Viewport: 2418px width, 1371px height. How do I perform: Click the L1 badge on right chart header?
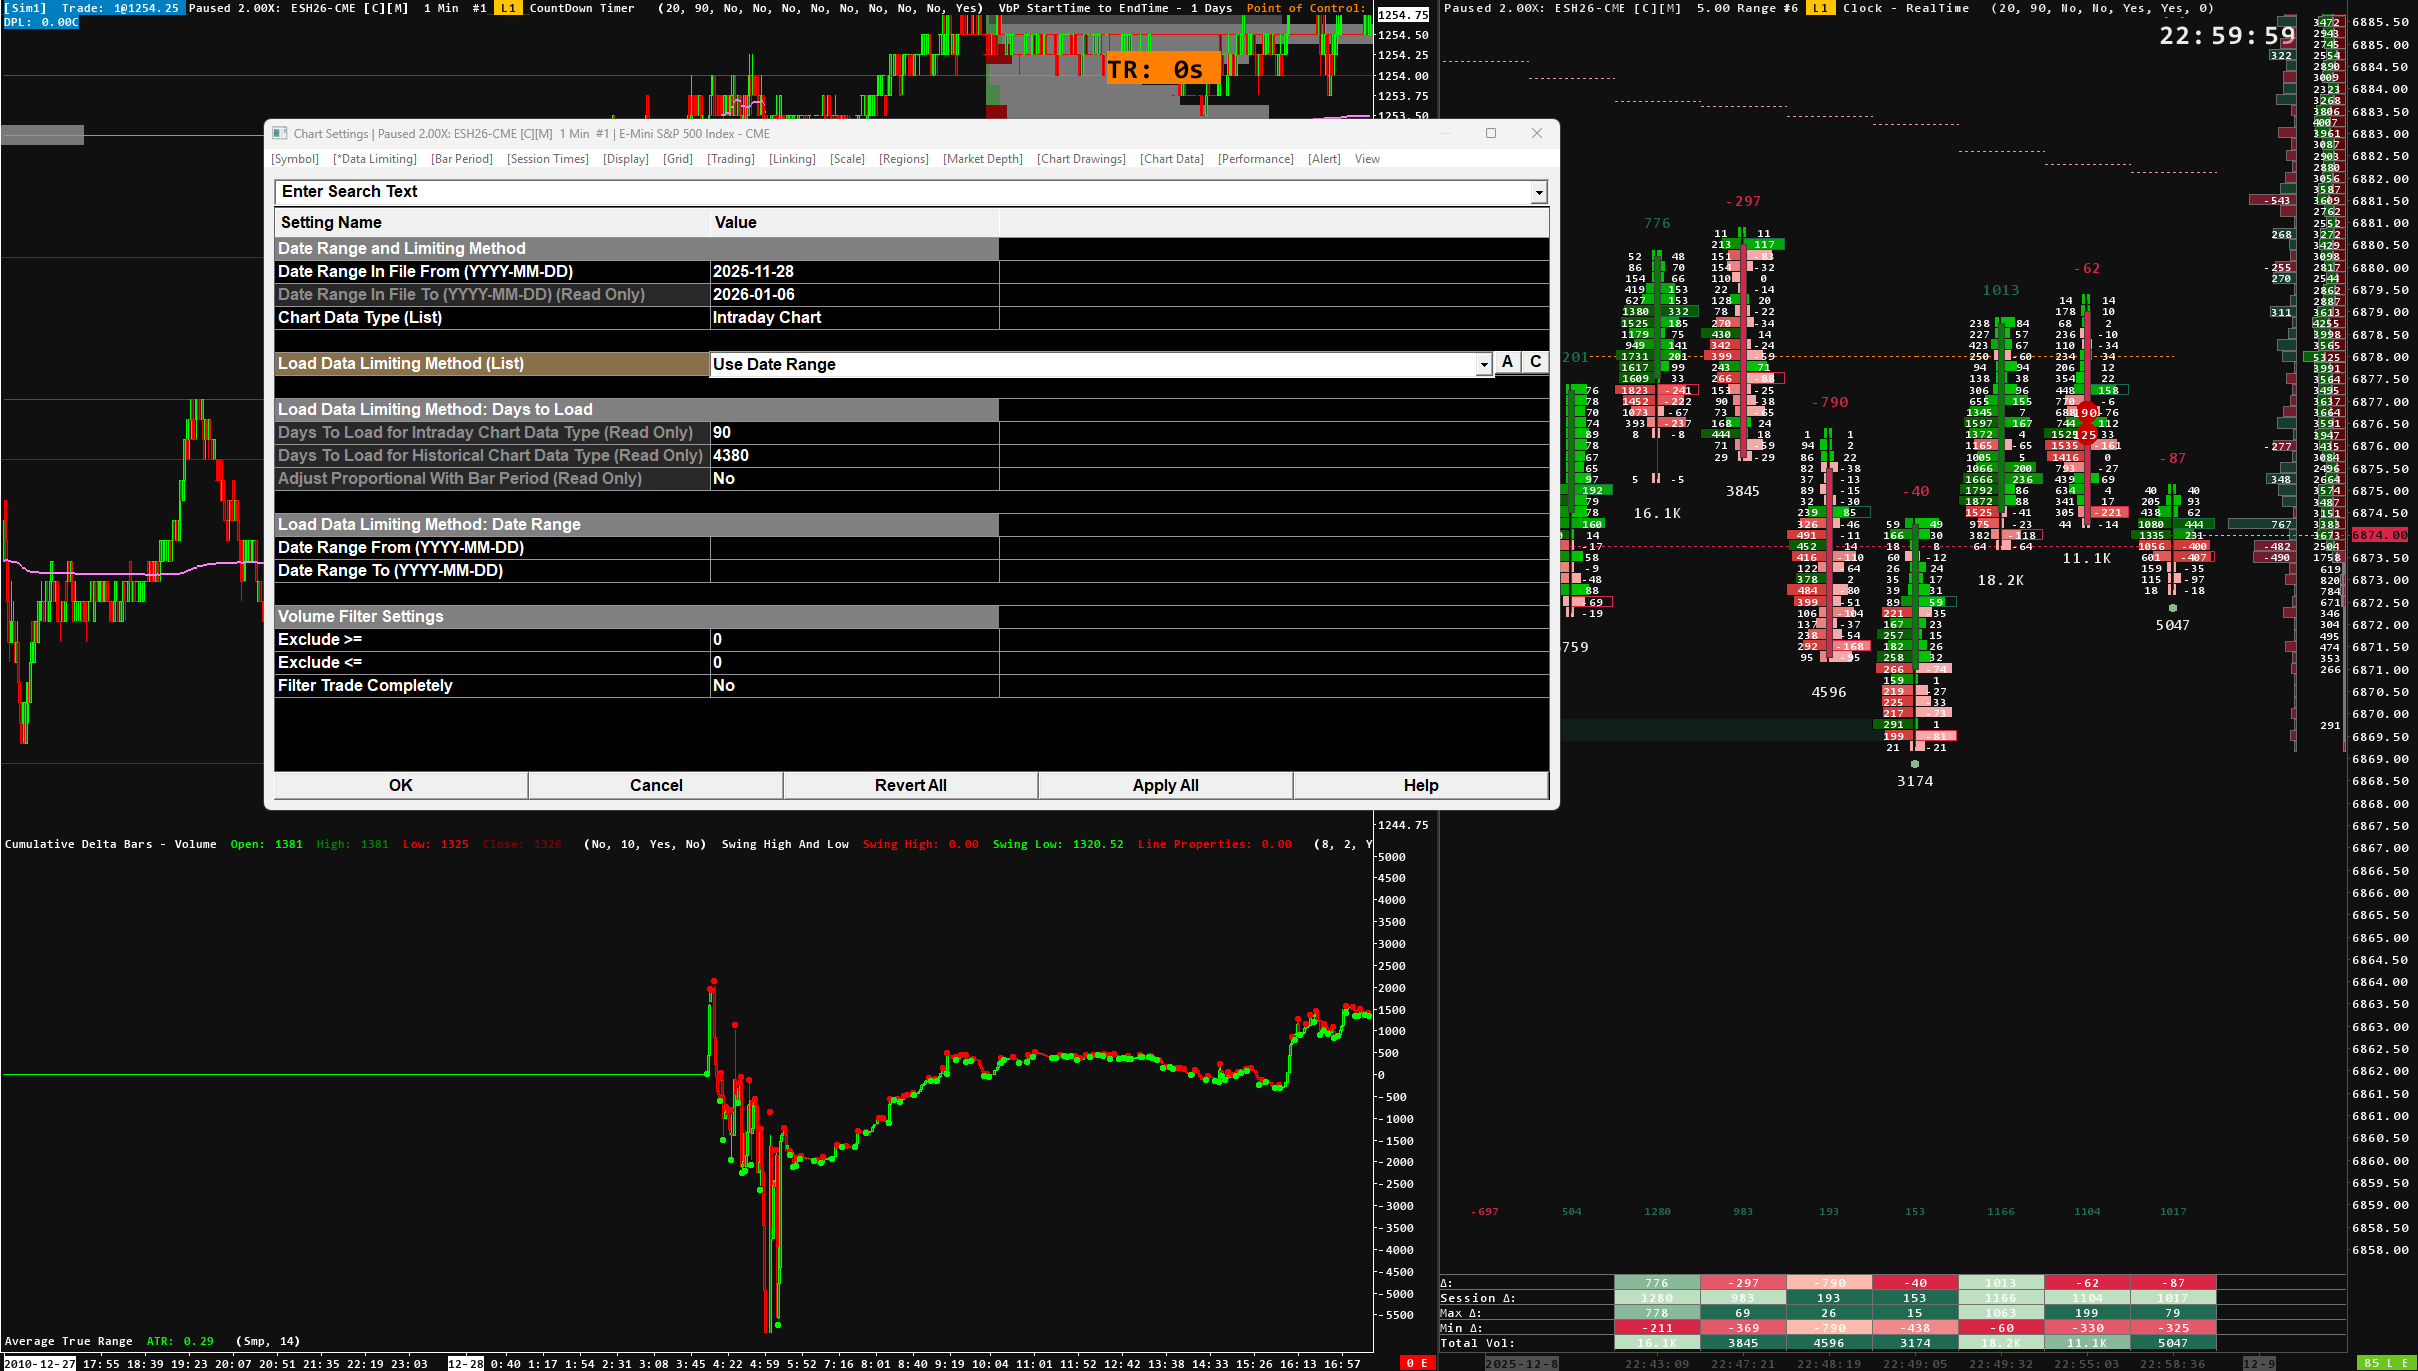(x=1820, y=8)
